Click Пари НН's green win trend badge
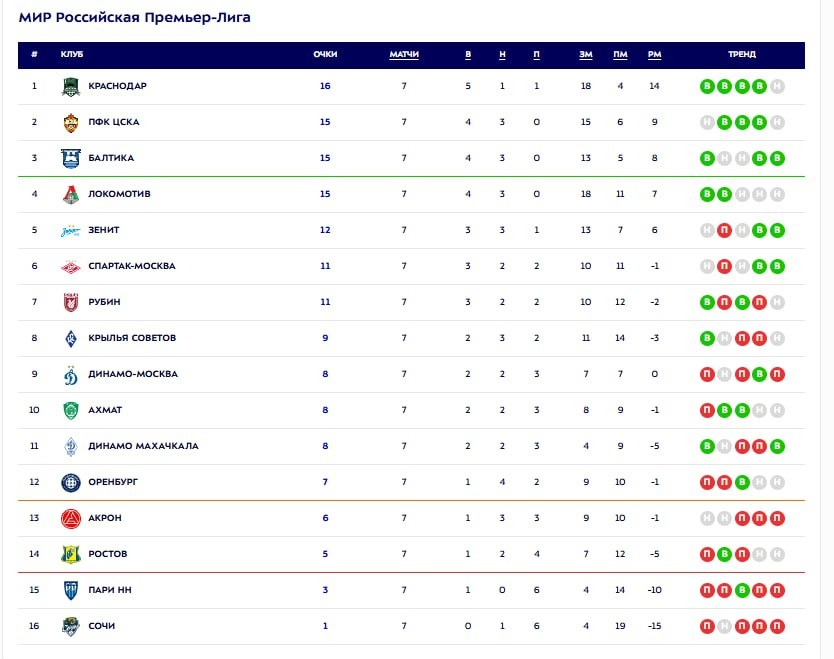The height and width of the screenshot is (659, 834). click(742, 590)
